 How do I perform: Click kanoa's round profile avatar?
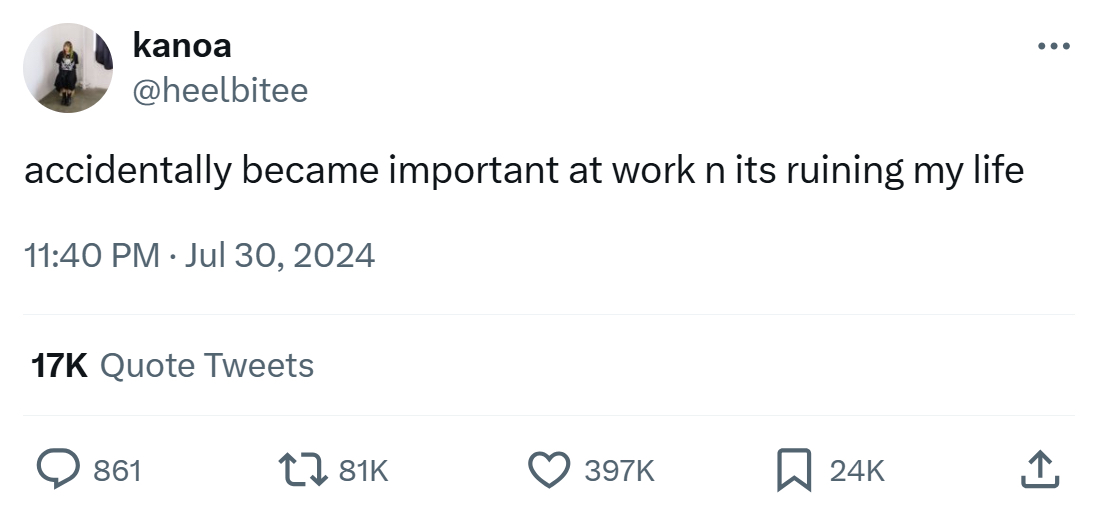tap(68, 68)
